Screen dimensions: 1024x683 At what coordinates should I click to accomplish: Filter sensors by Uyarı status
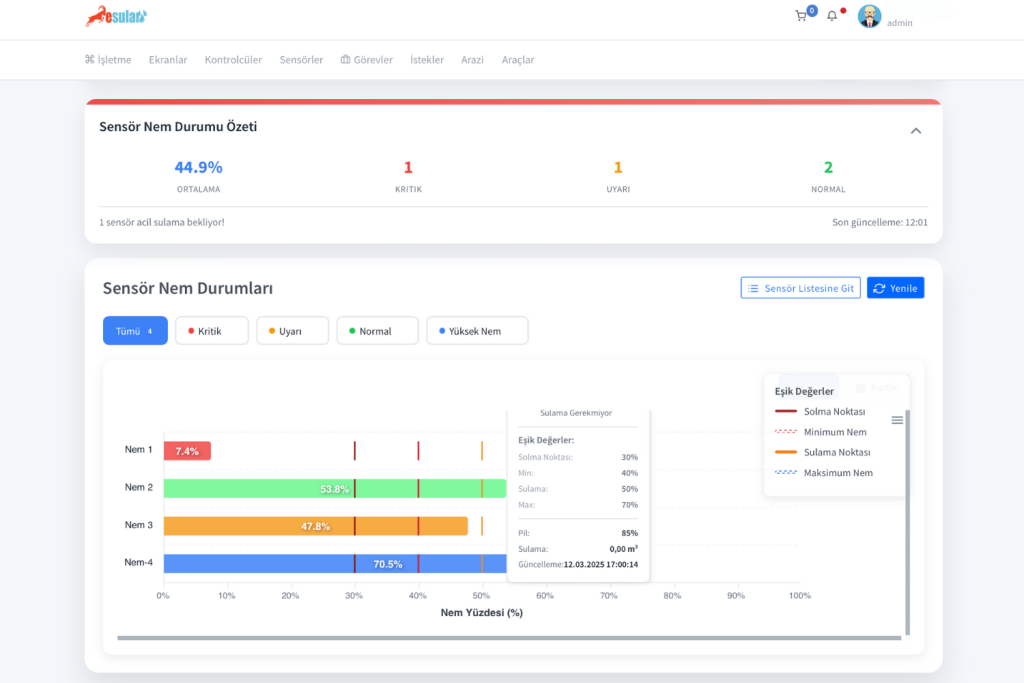click(292, 331)
